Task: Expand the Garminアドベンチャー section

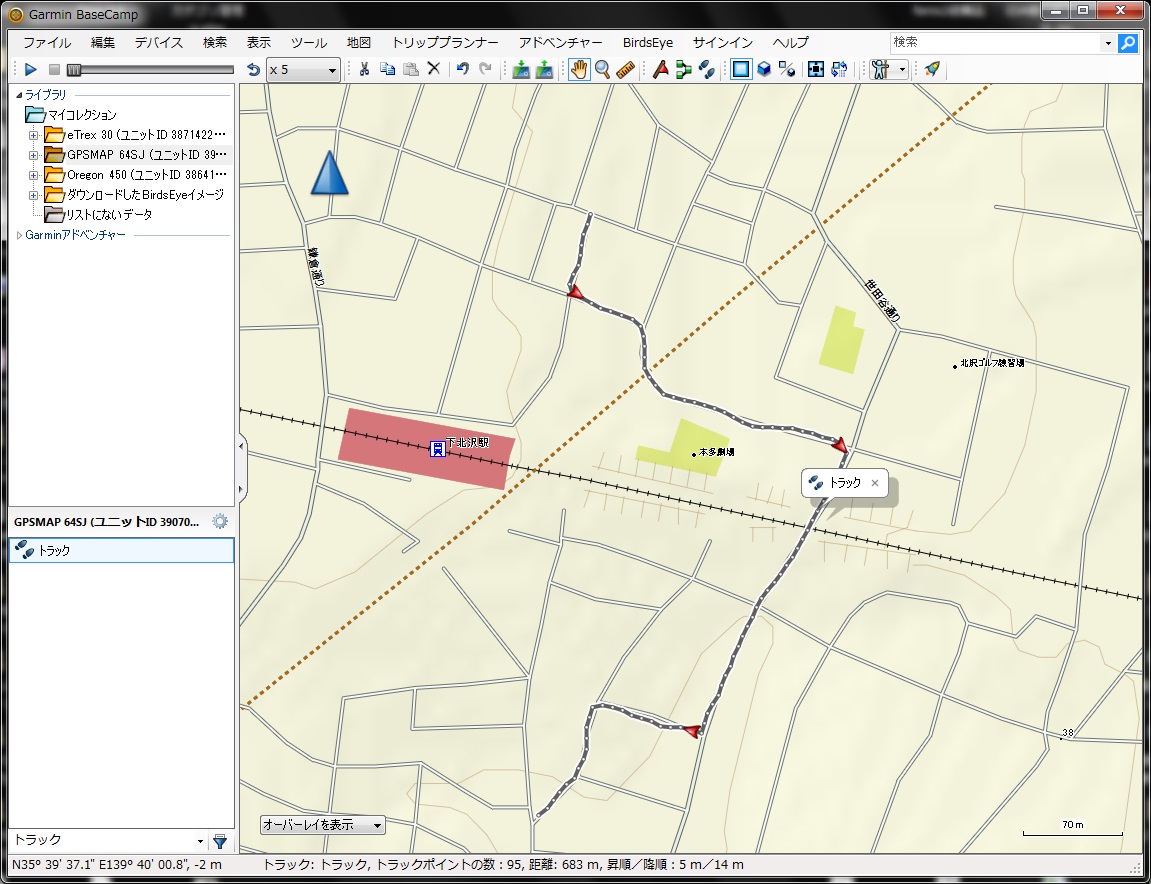Action: click(19, 235)
